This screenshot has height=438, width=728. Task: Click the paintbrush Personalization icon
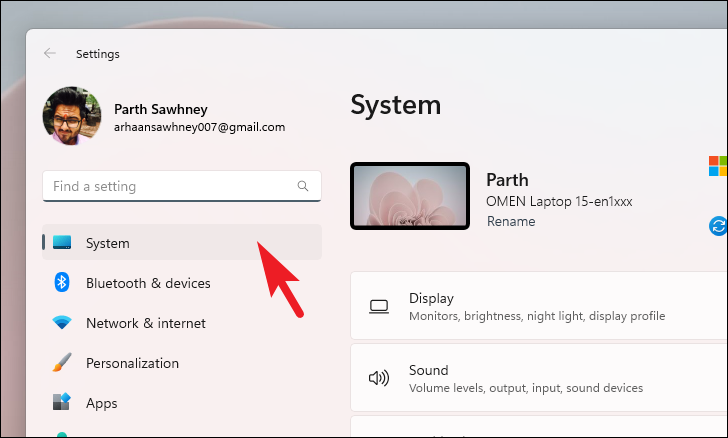tap(62, 362)
